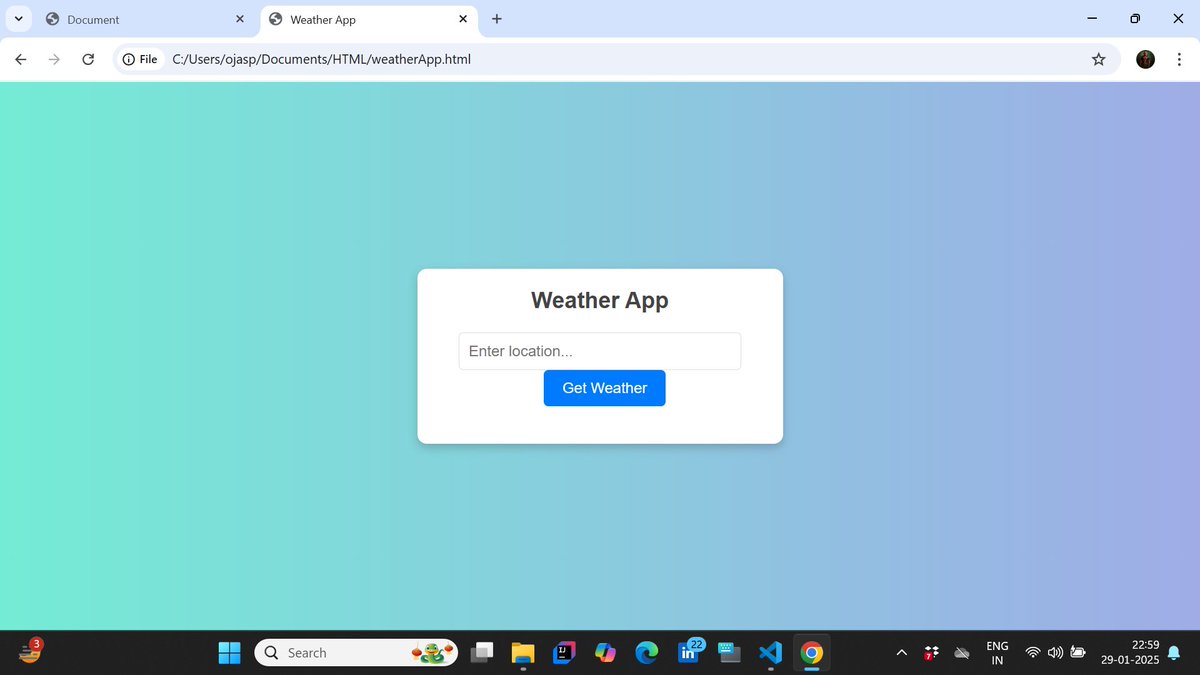Open Copilot from the taskbar
Viewport: 1200px width, 675px height.
(x=606, y=653)
